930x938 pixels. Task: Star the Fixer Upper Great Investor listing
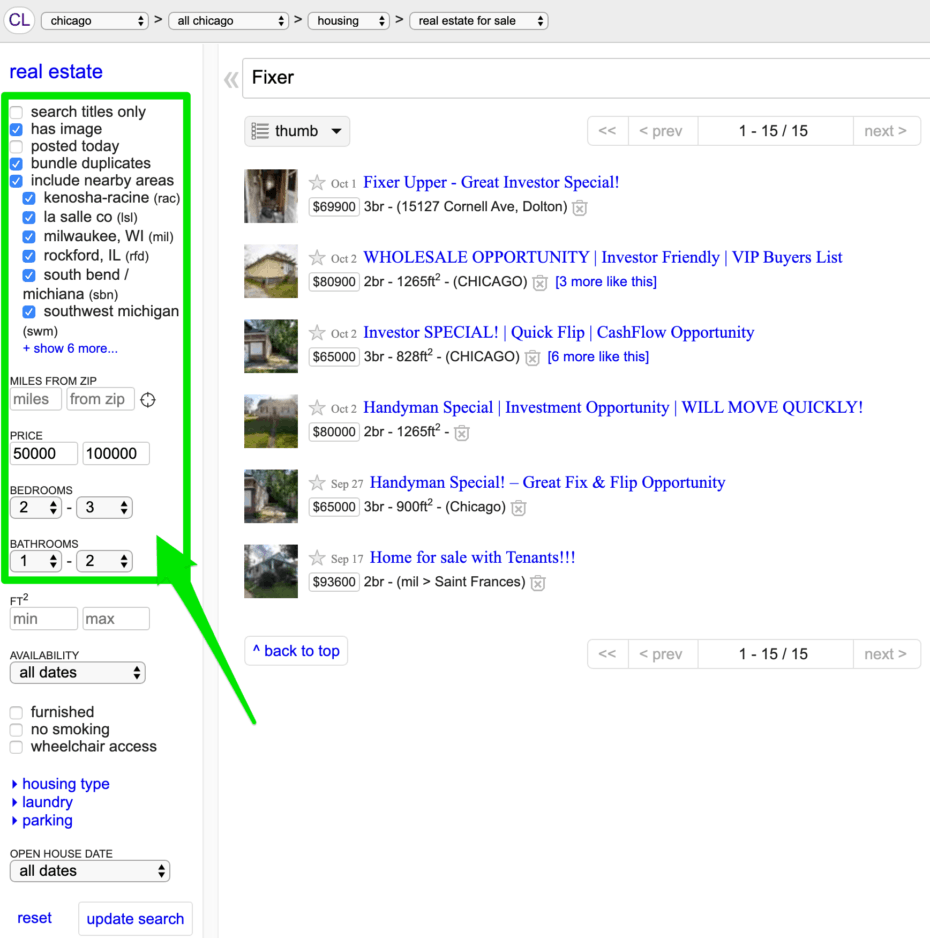(x=317, y=183)
